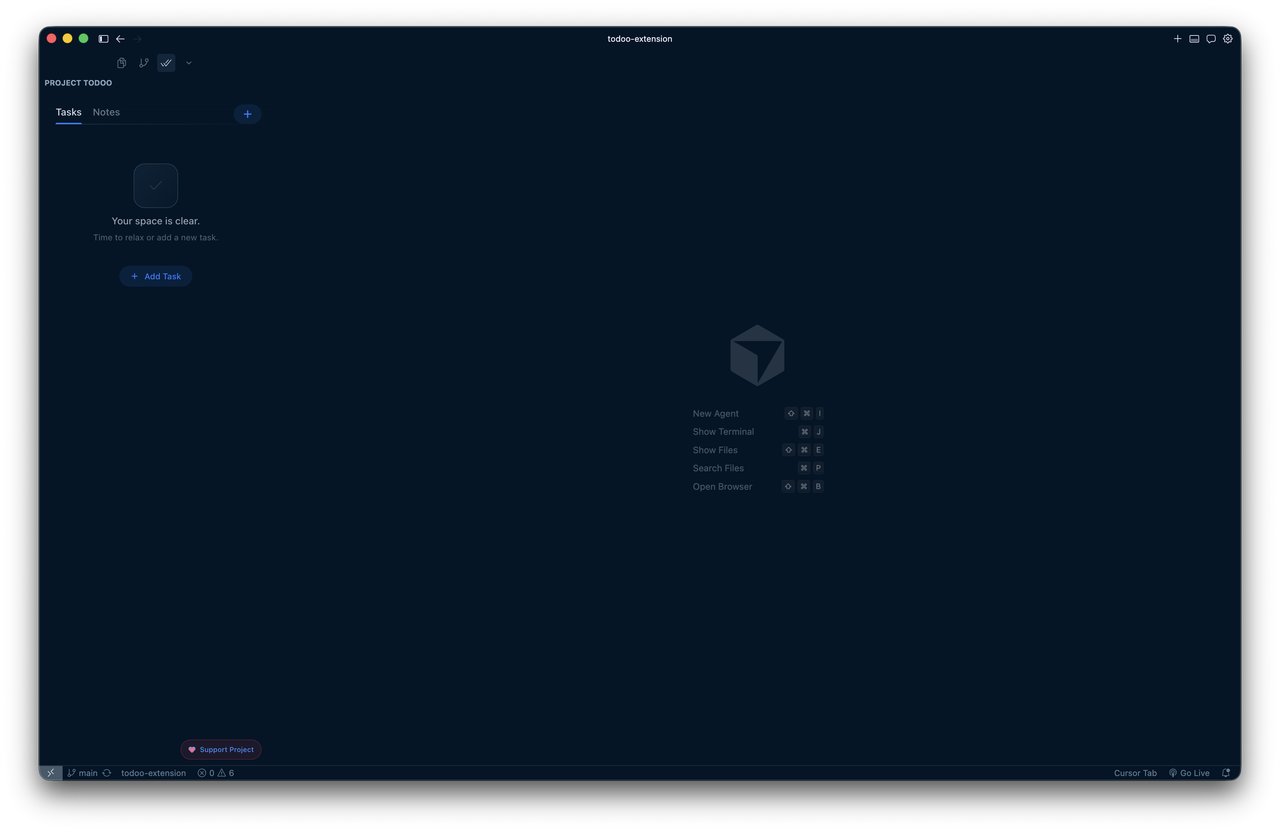This screenshot has height=832, width=1280.
Task: Toggle the panel layout icon top right
Action: point(1194,38)
